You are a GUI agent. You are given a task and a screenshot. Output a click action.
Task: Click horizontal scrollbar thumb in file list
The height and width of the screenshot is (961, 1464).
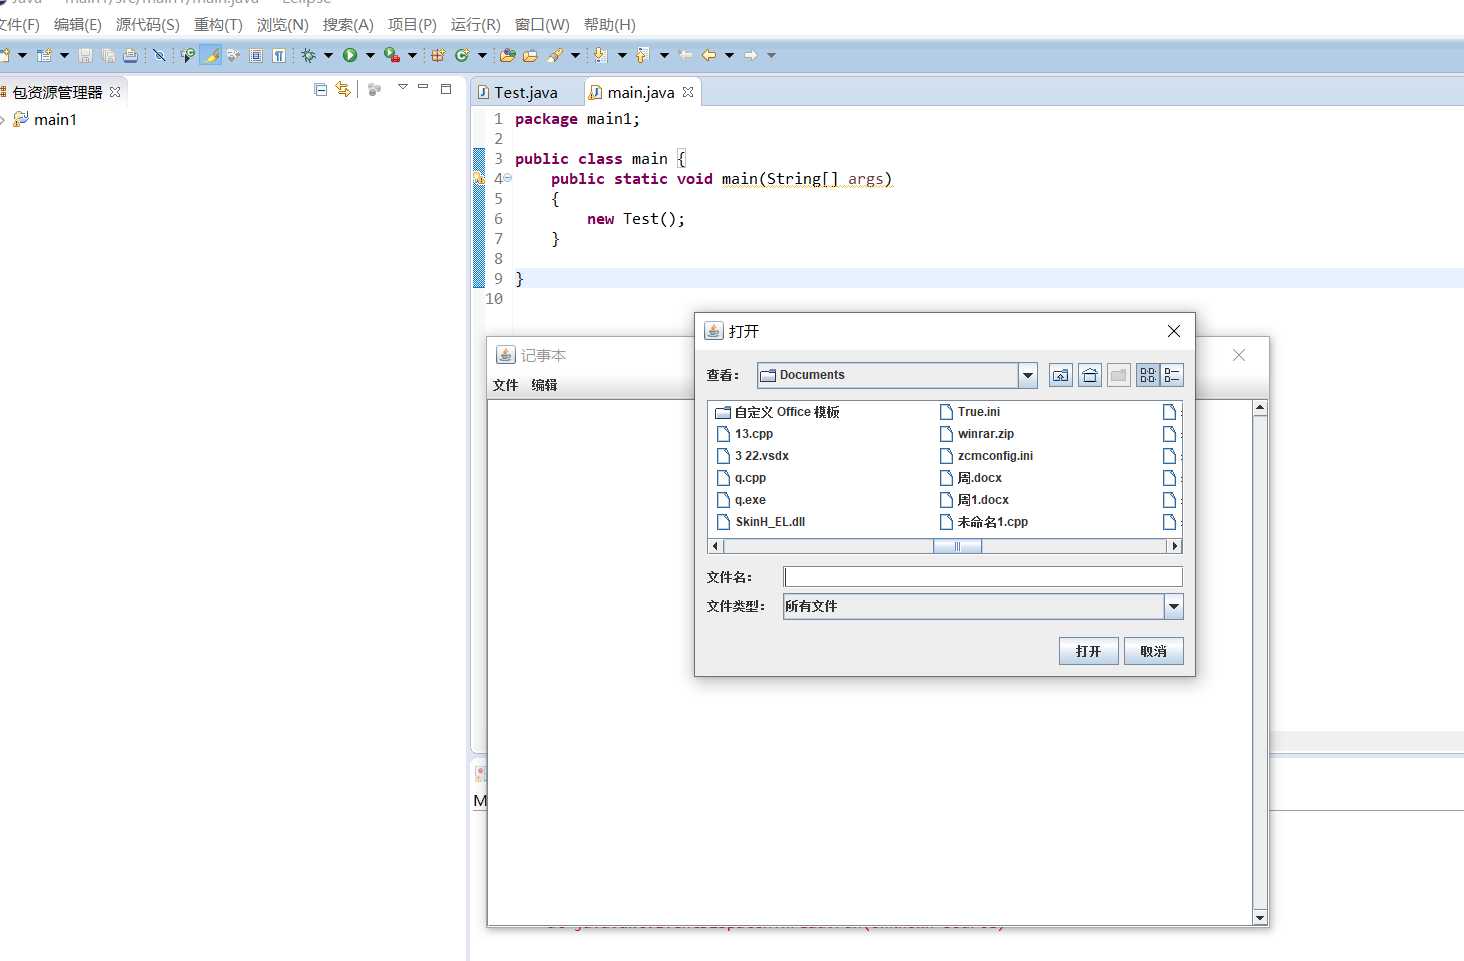point(957,546)
